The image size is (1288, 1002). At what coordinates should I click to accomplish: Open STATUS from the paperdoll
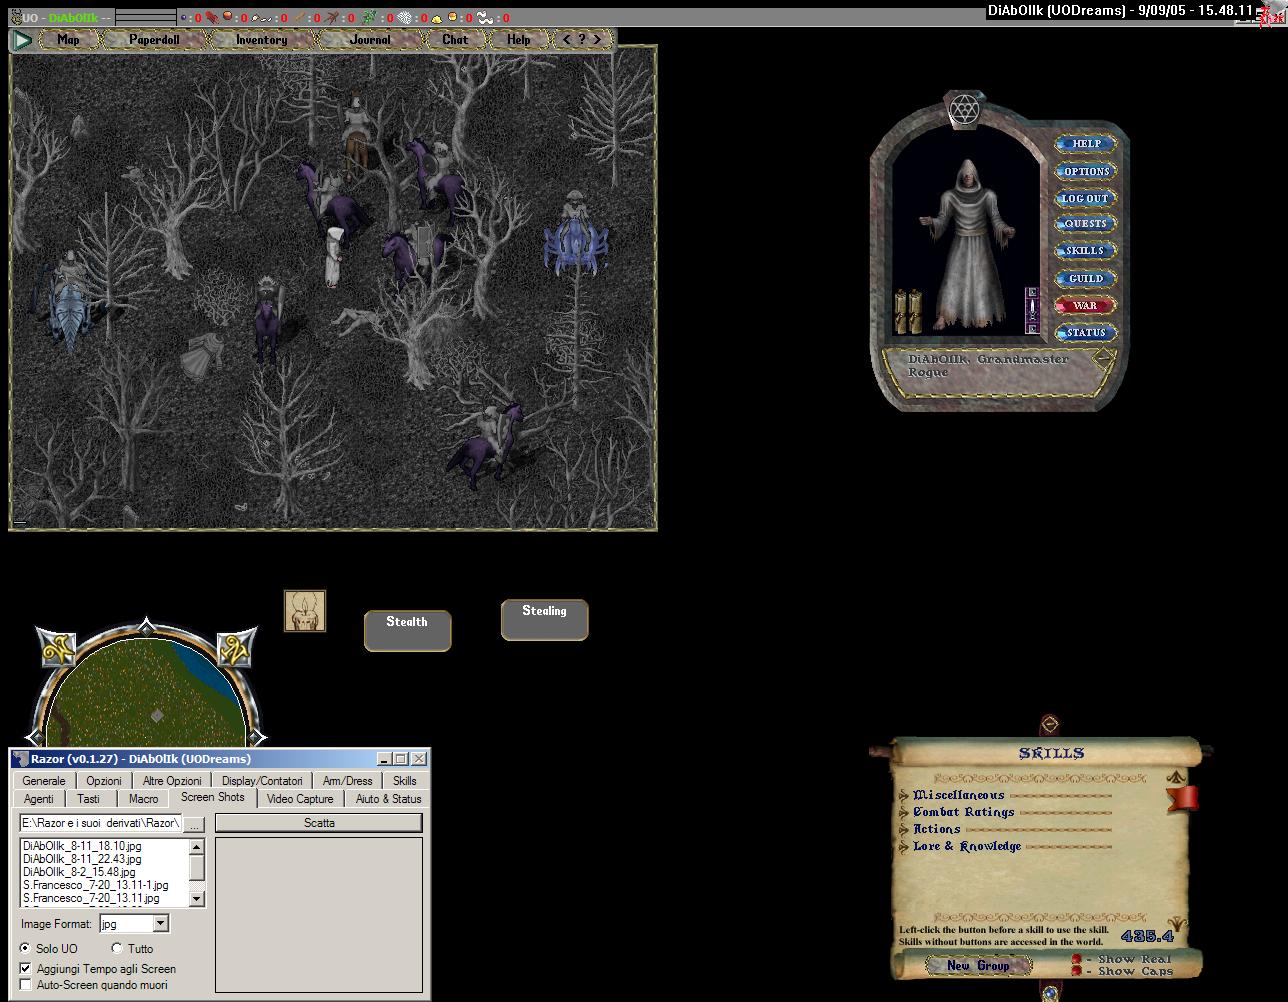tap(1086, 333)
